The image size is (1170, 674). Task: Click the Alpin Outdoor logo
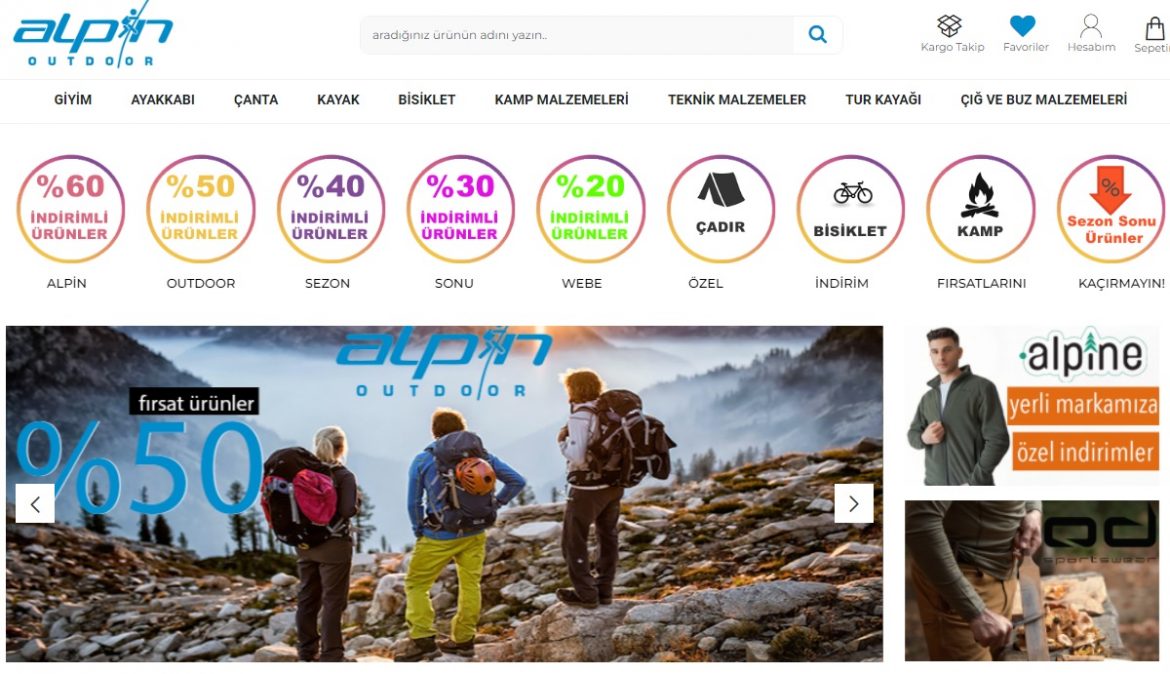[93, 35]
